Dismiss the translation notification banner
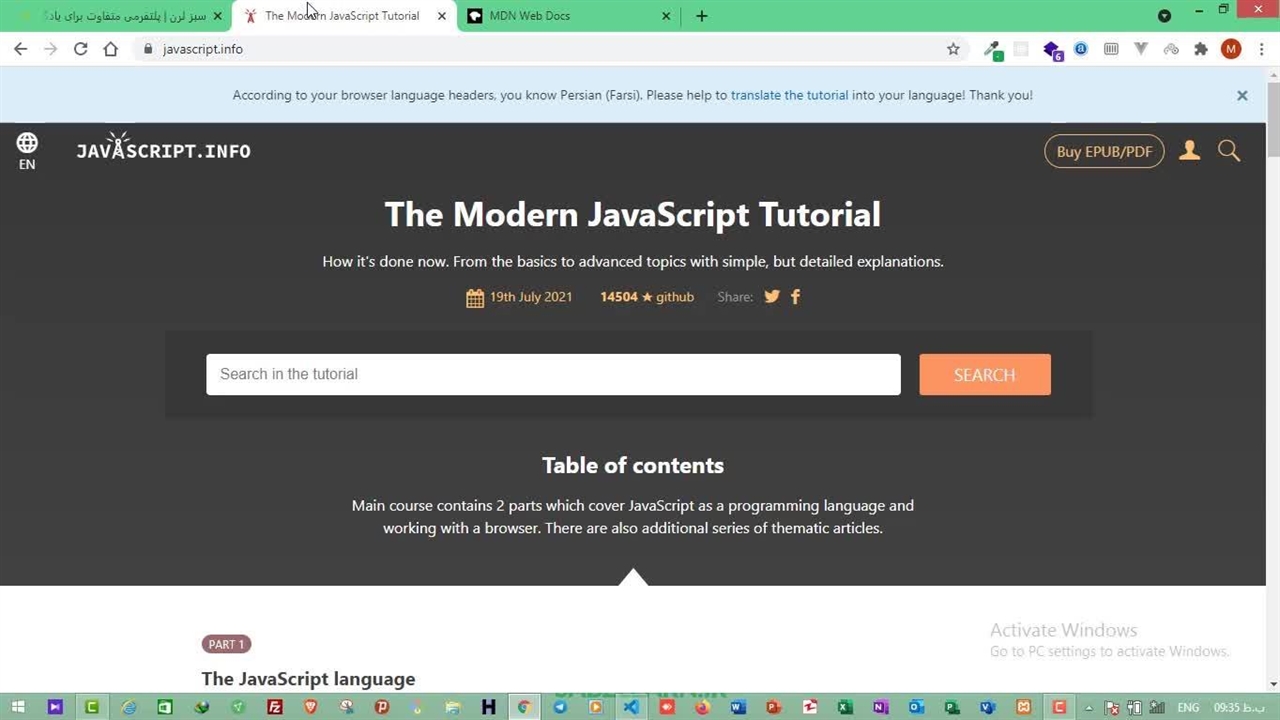Screen dimensions: 1280x720 coord(1242,95)
